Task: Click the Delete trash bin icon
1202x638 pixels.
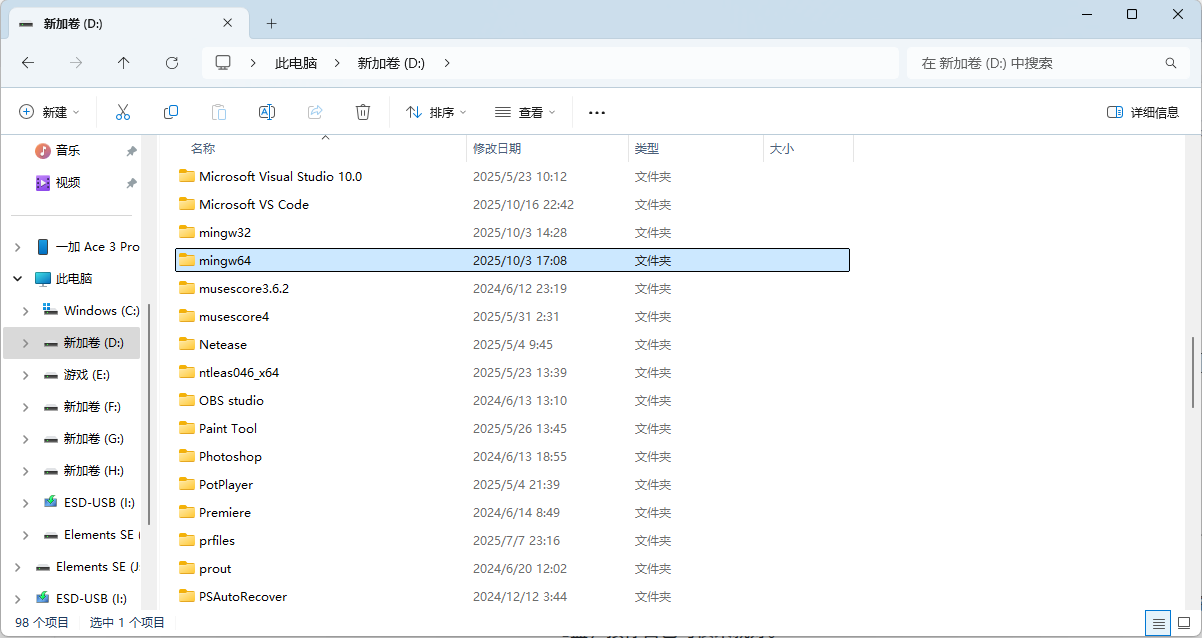Action: [x=363, y=112]
